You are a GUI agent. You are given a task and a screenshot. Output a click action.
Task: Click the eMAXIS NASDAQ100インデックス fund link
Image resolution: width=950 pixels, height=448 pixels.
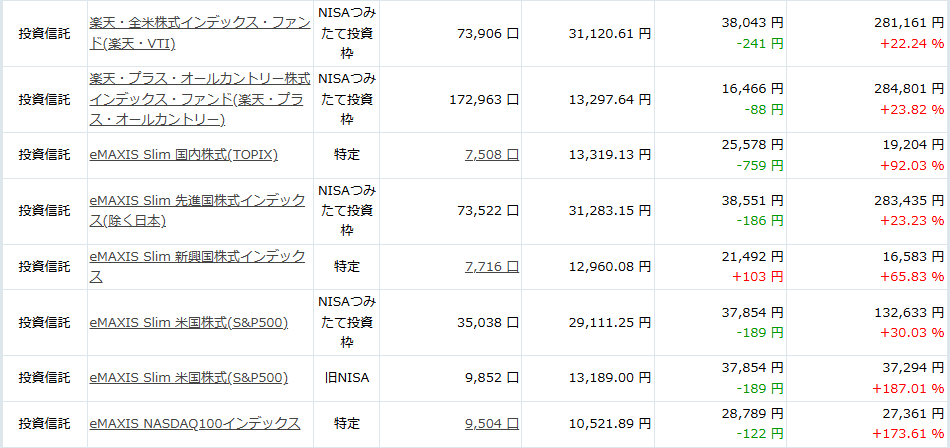pyautogui.click(x=194, y=424)
